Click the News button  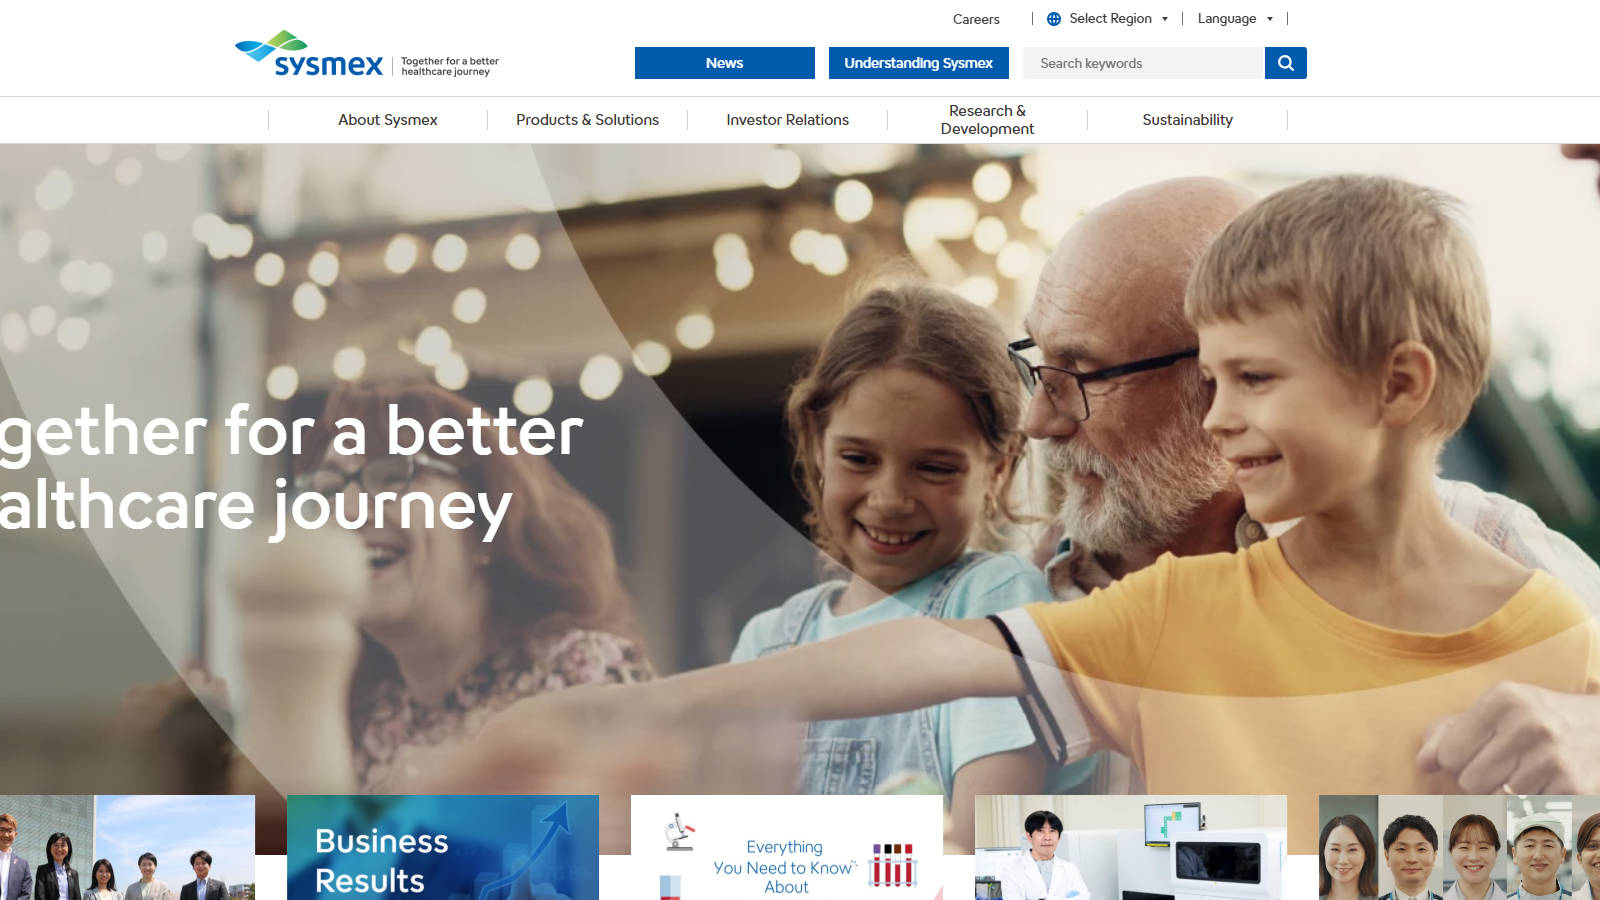725,63
